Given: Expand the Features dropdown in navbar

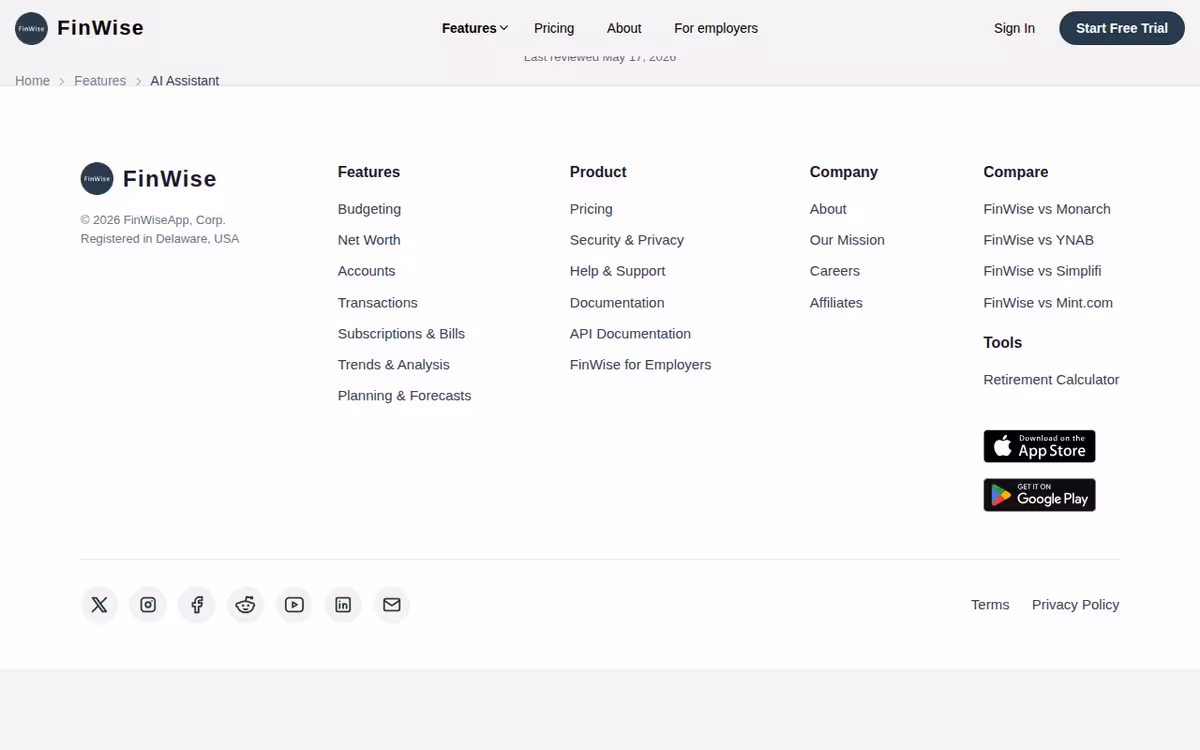Looking at the screenshot, I should (x=475, y=28).
